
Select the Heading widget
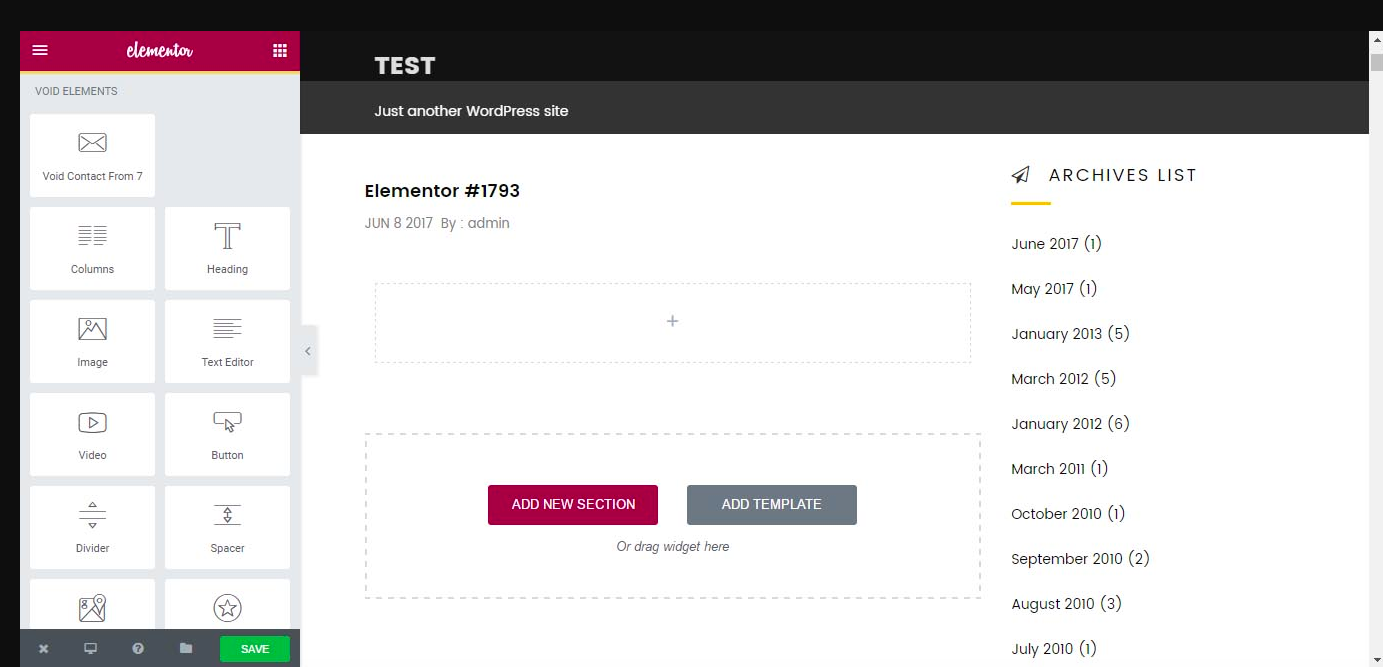(227, 248)
